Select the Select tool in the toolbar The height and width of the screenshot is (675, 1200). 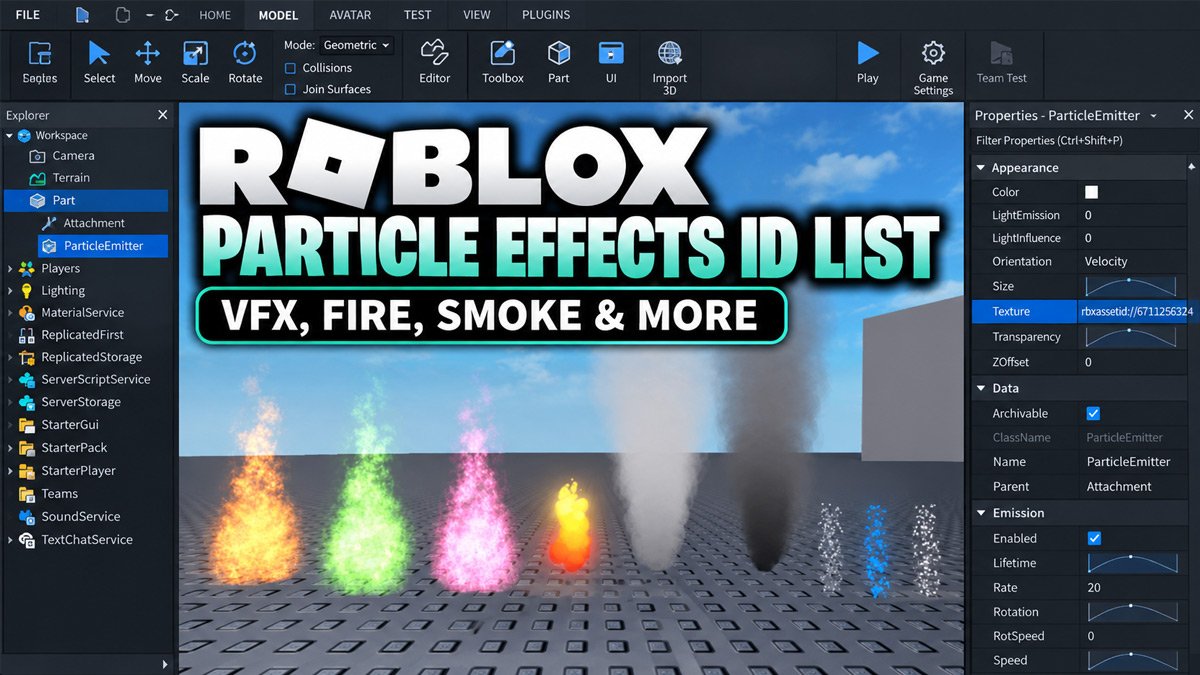[99, 62]
